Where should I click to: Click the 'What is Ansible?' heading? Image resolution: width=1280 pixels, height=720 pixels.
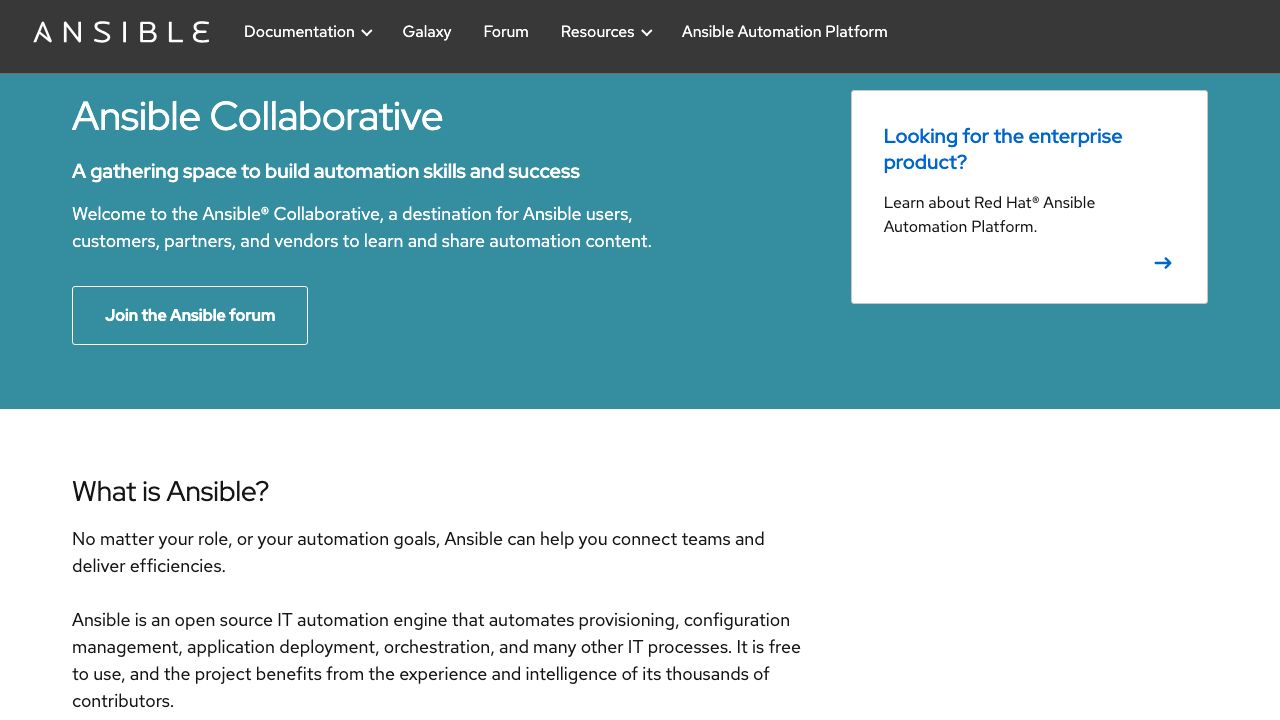170,491
